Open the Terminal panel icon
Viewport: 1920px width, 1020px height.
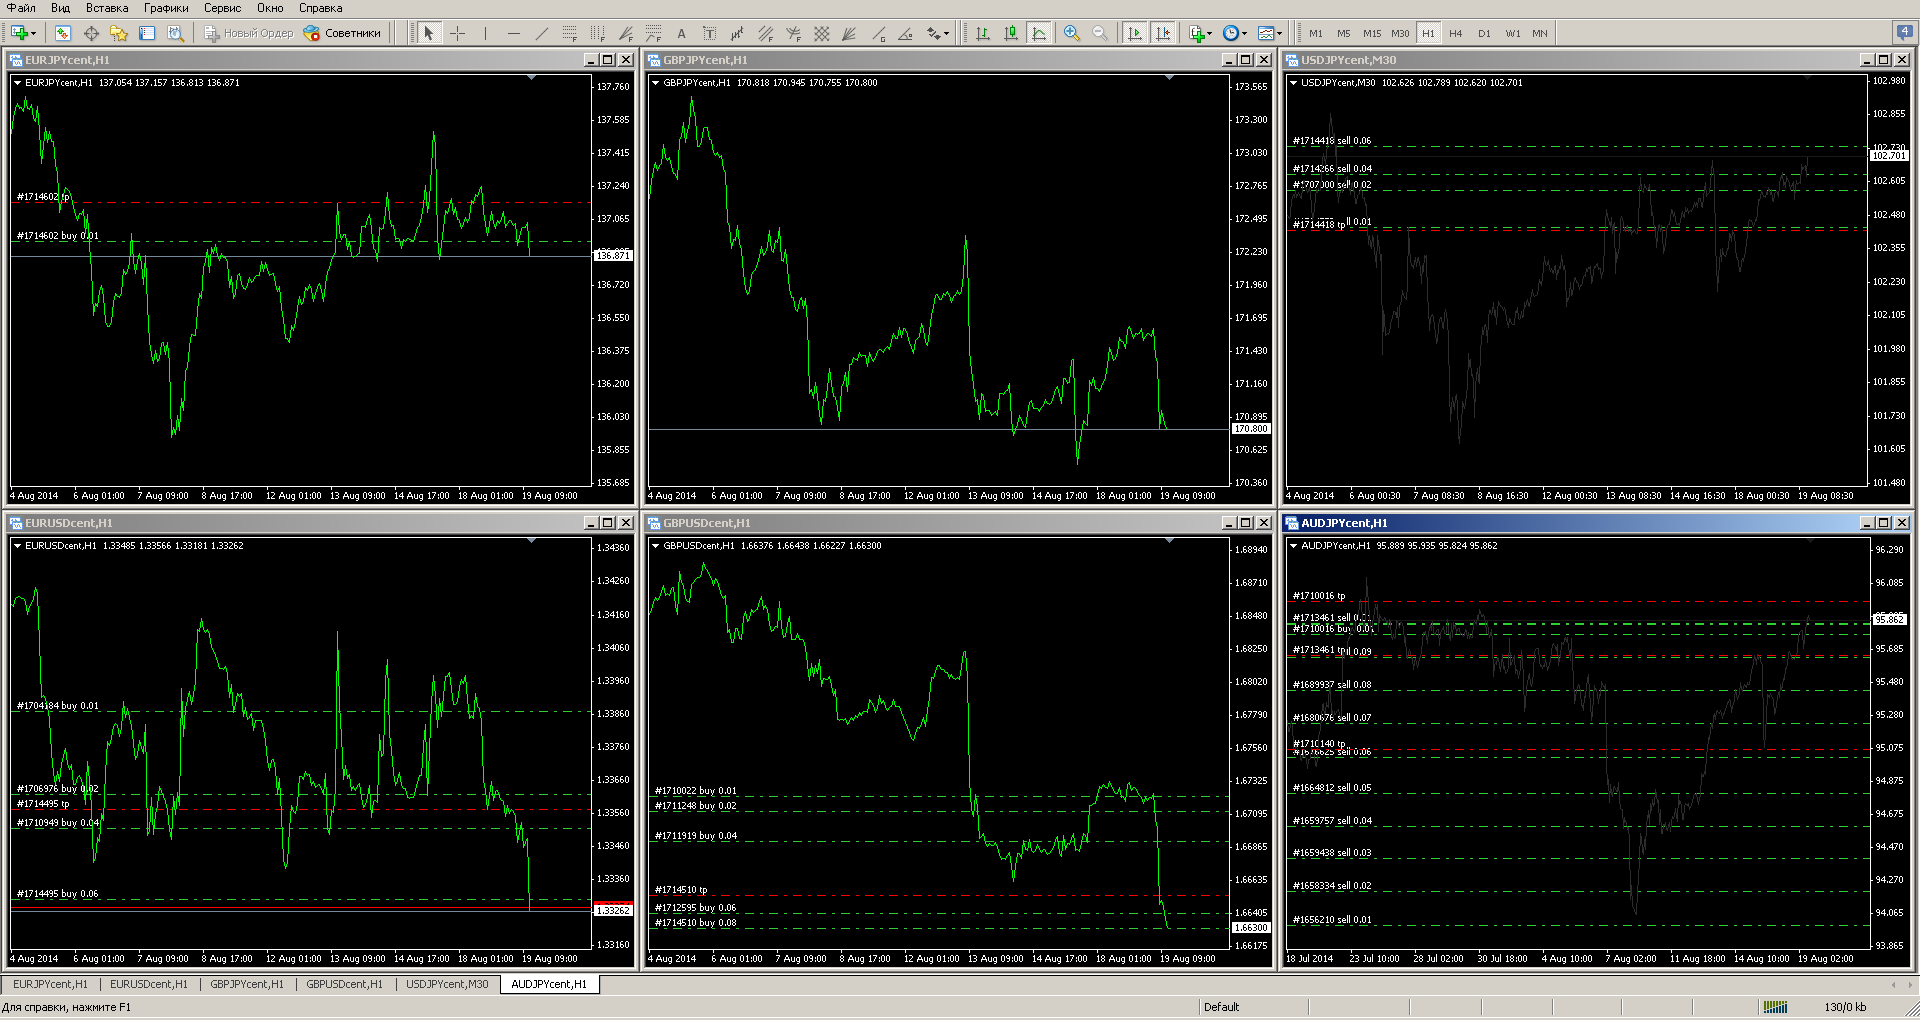[x=147, y=33]
